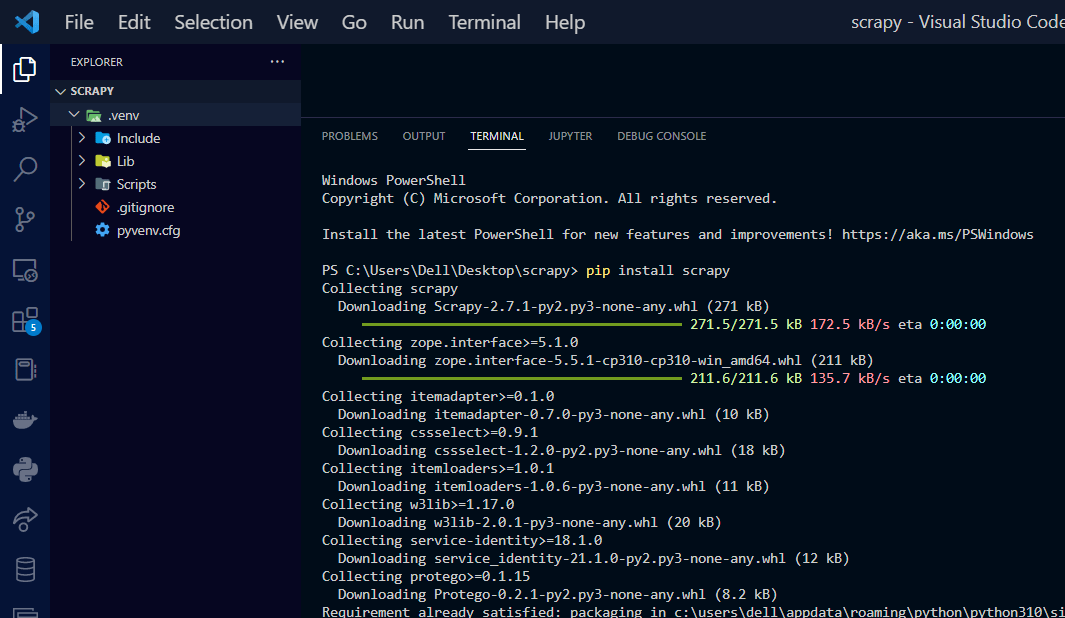Image resolution: width=1065 pixels, height=618 pixels.
Task: Click the pyvenv.cfg gear icon
Action: point(103,230)
